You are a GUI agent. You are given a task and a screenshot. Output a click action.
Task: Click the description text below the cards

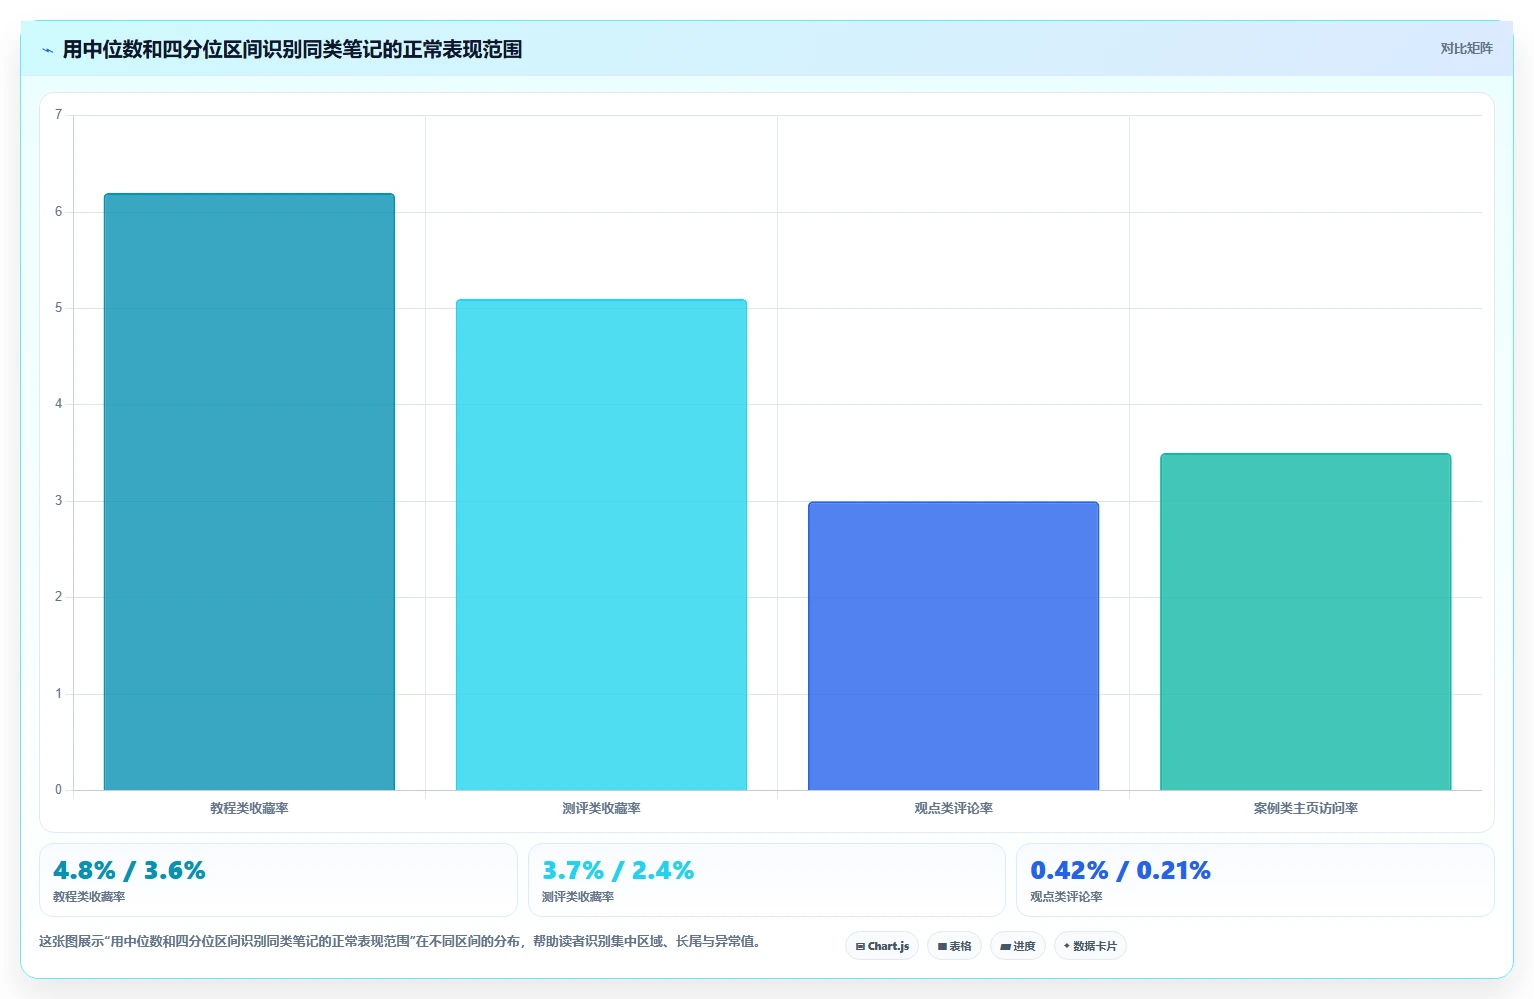pyautogui.click(x=402, y=941)
